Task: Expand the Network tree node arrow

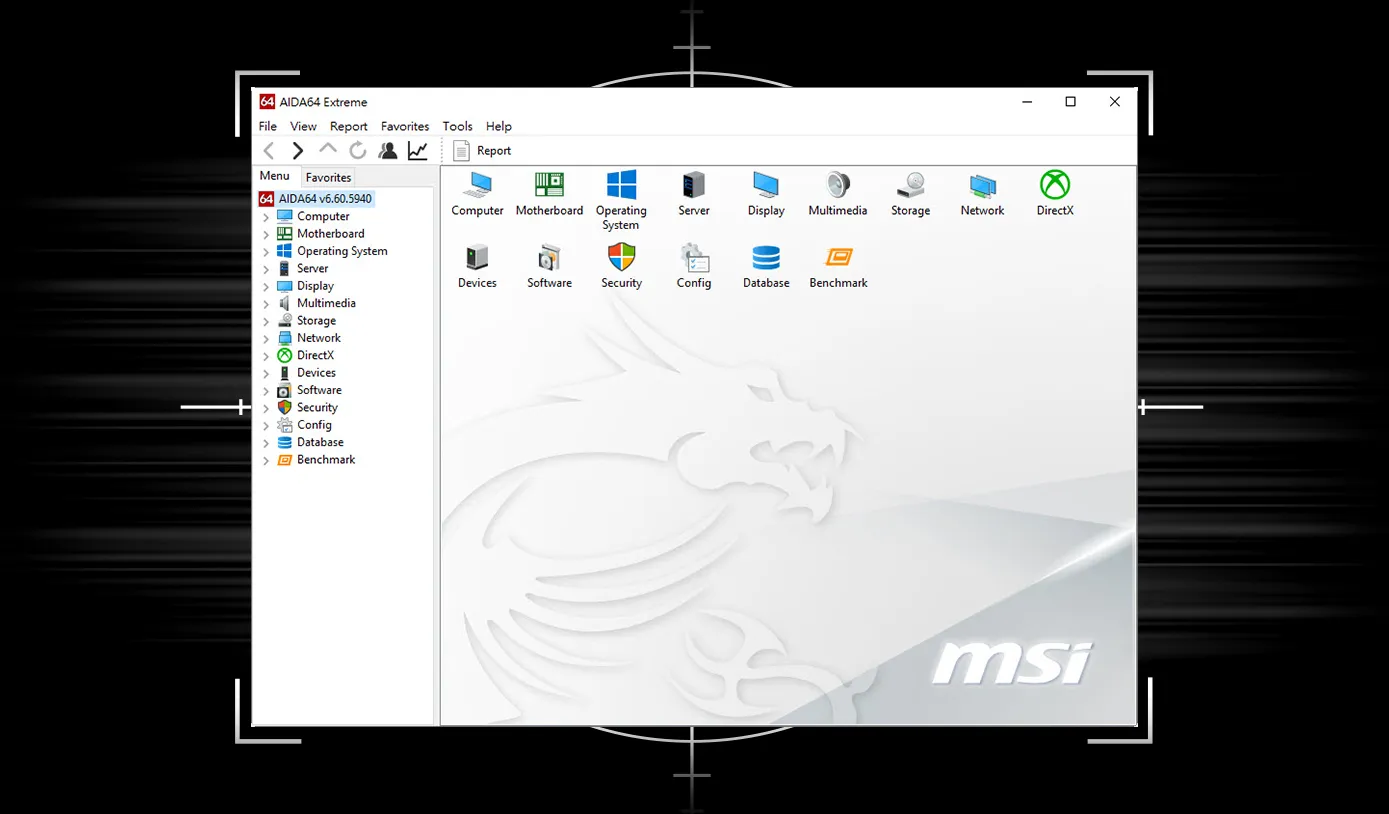Action: 266,339
